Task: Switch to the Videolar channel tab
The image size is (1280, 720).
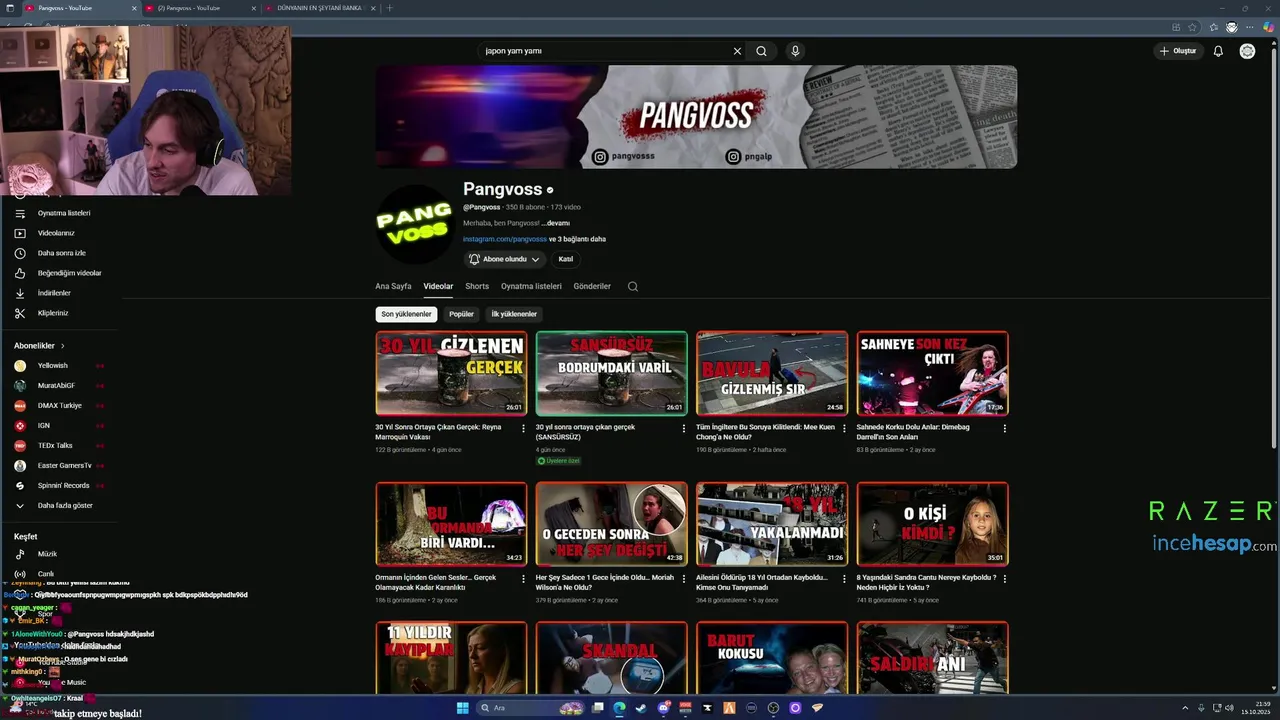Action: pos(438,286)
